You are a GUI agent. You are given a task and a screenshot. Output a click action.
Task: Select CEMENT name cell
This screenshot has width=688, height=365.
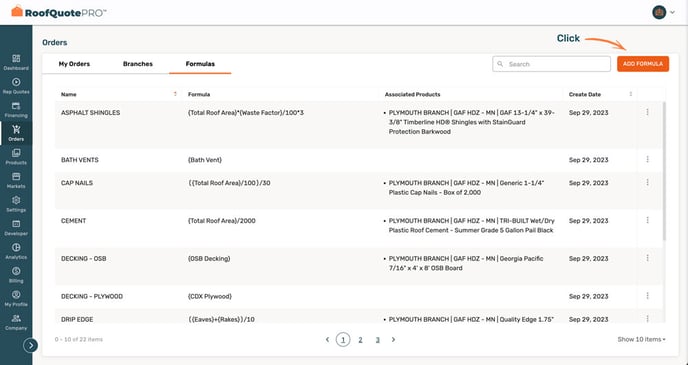[73, 221]
